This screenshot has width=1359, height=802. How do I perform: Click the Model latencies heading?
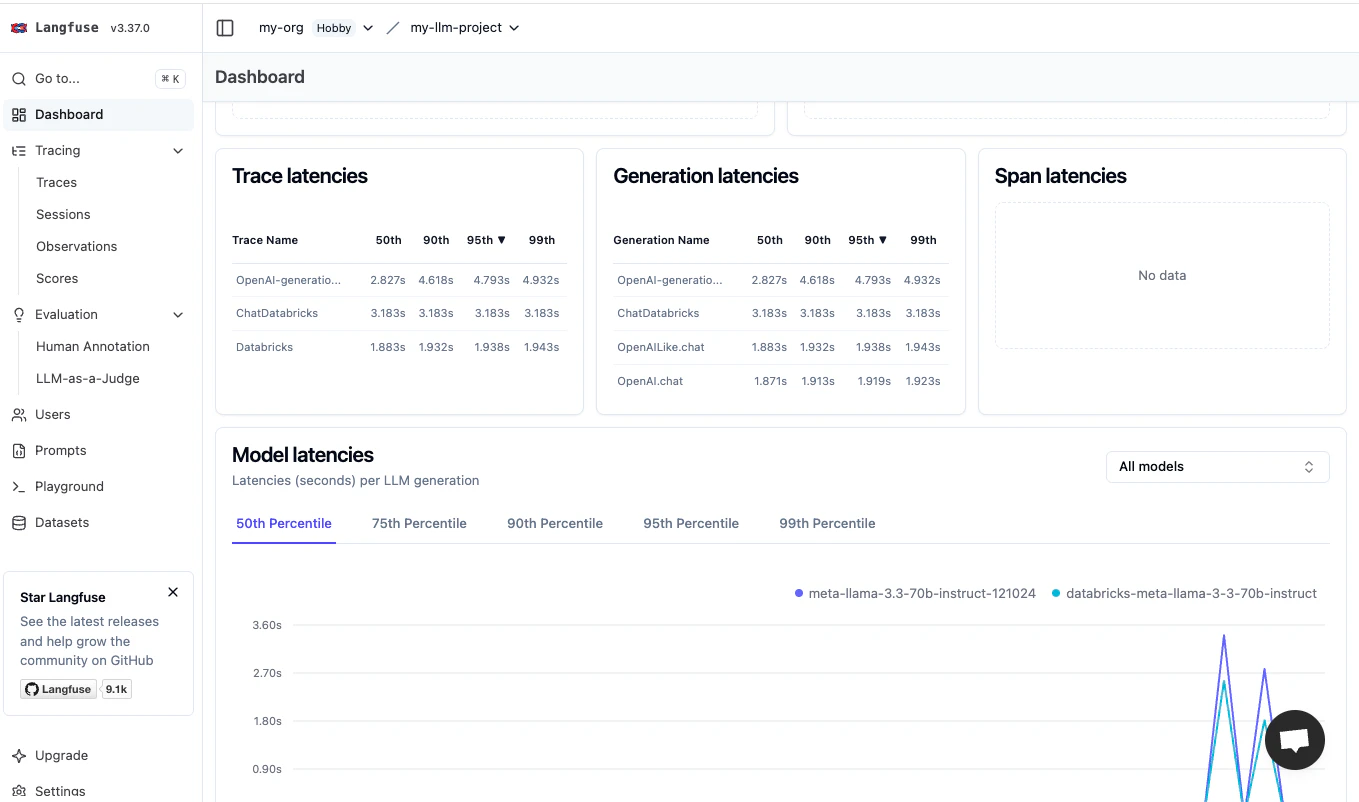[303, 455]
